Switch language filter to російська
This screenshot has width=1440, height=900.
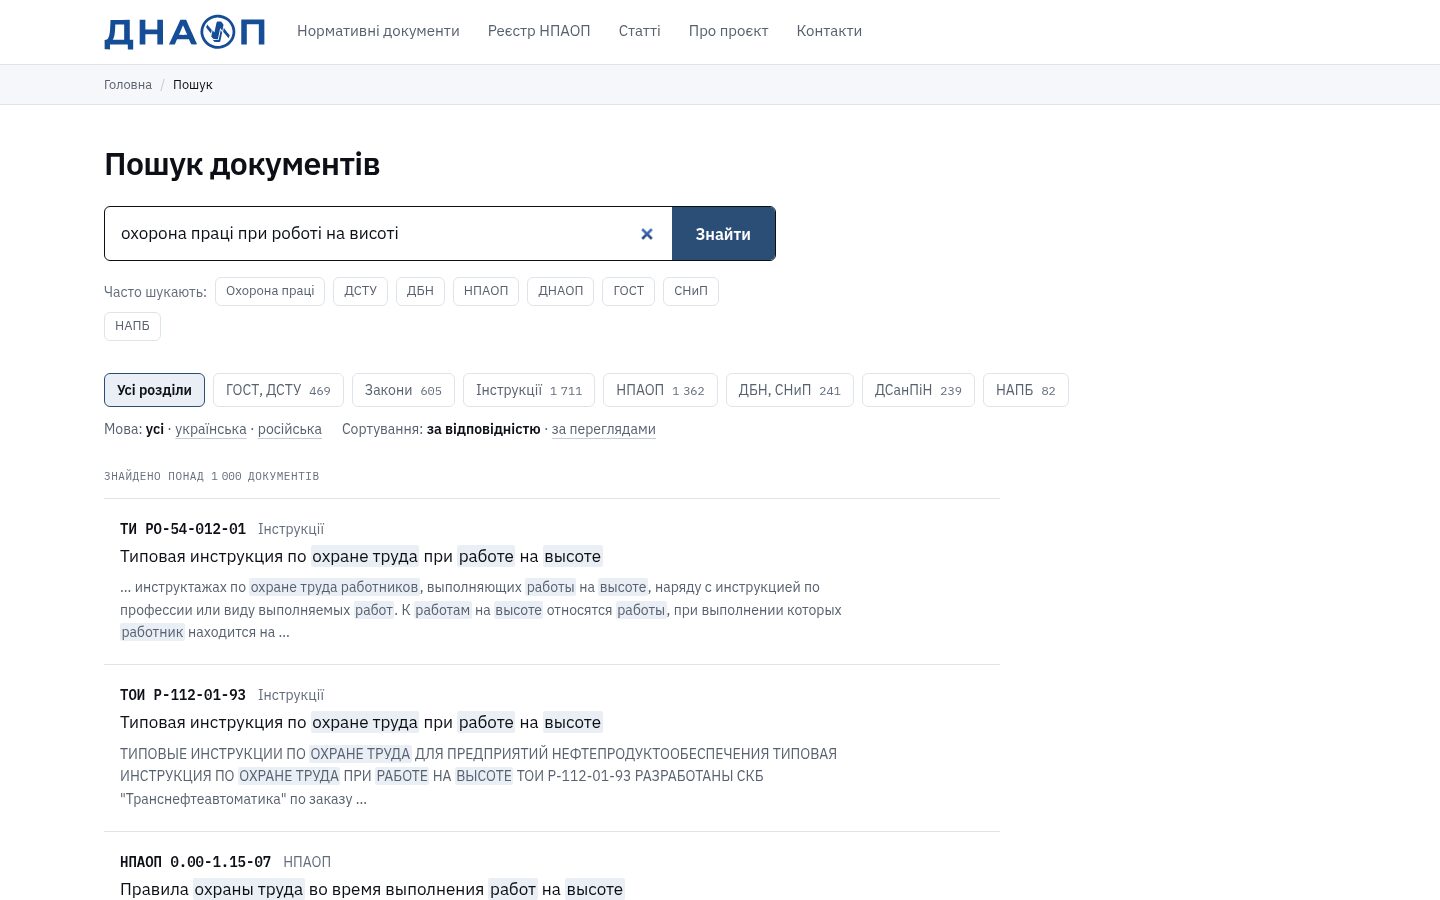pyautogui.click(x=290, y=429)
